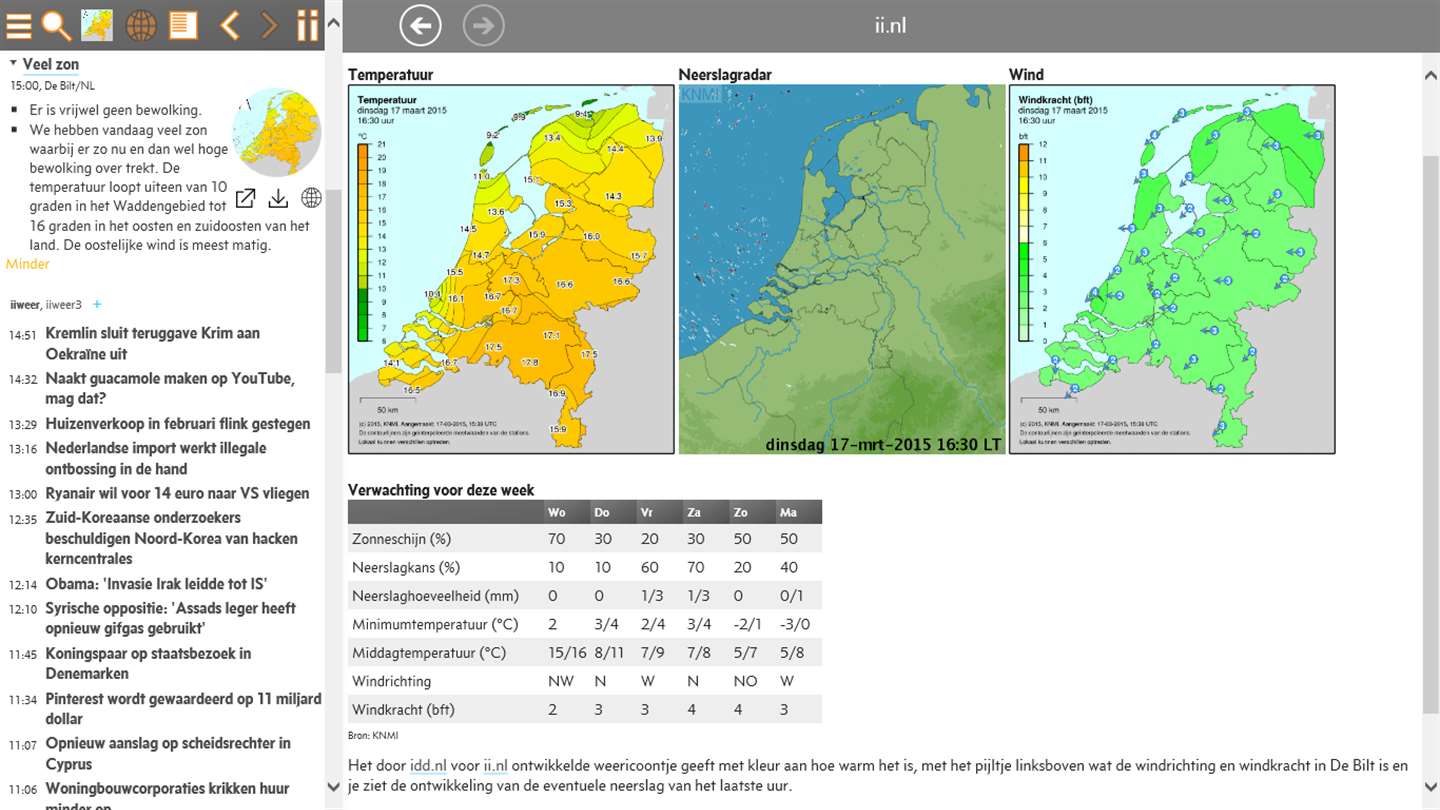Click the 'Neerslagkans (%)' row label
1440x810 pixels.
[406, 567]
